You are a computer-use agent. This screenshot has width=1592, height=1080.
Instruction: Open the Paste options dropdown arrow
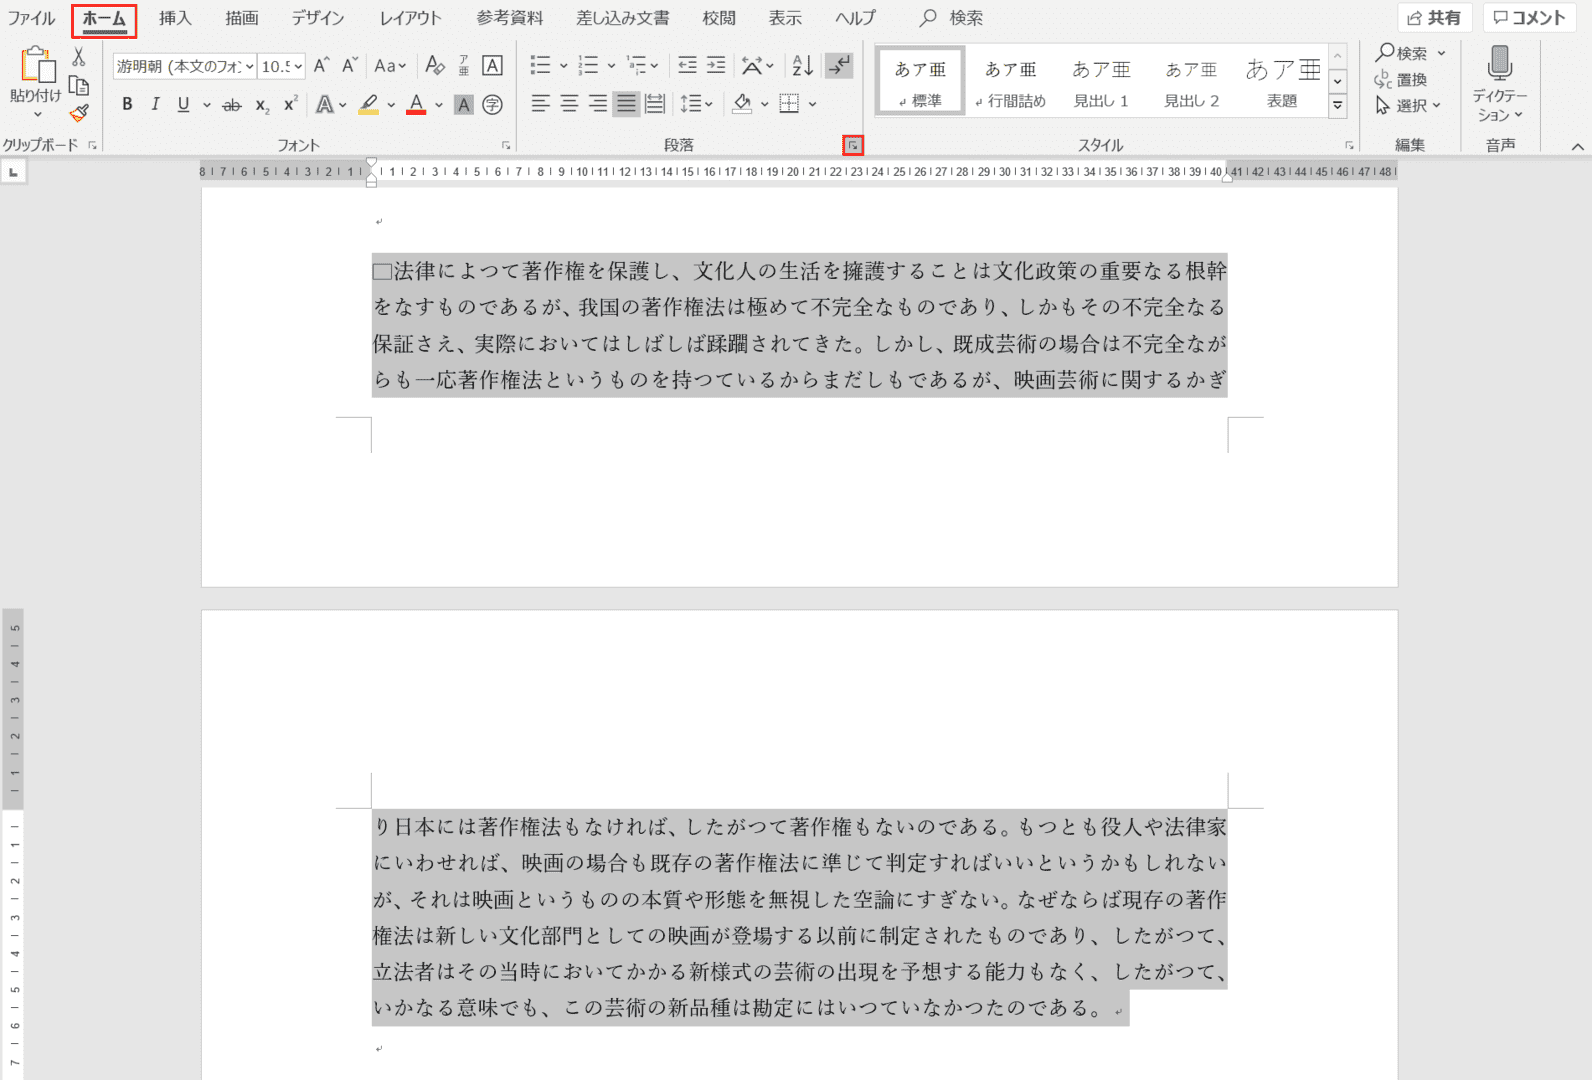tap(38, 114)
